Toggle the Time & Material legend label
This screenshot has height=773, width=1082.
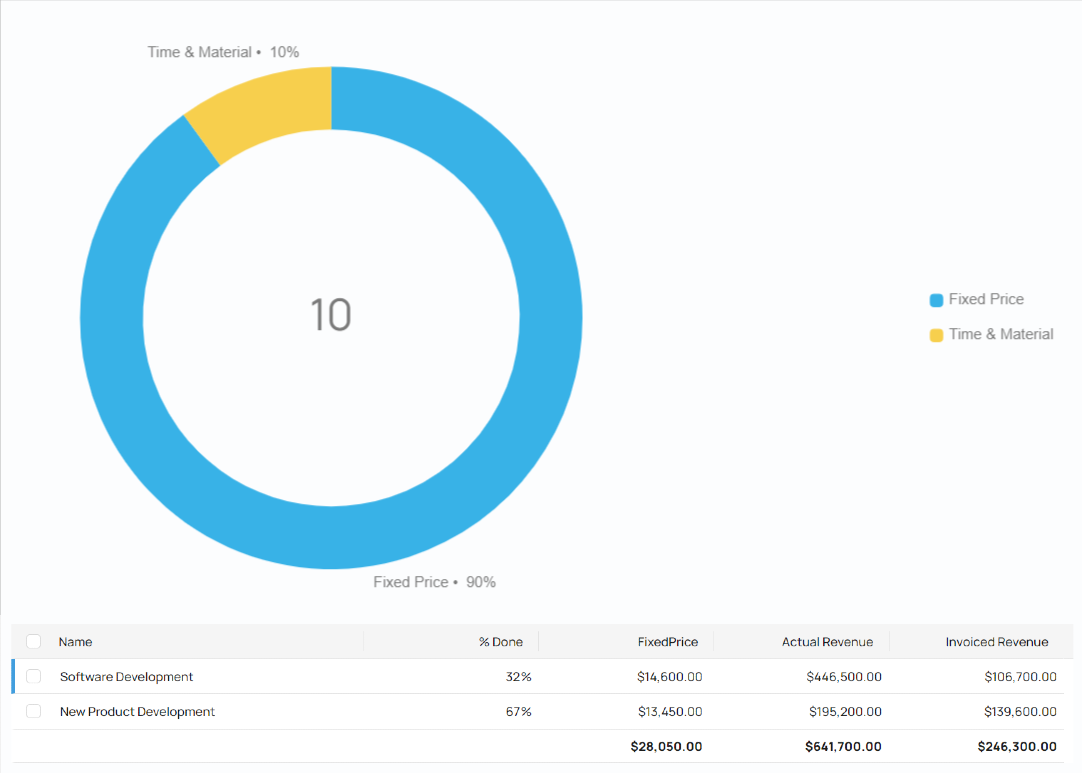click(1001, 334)
